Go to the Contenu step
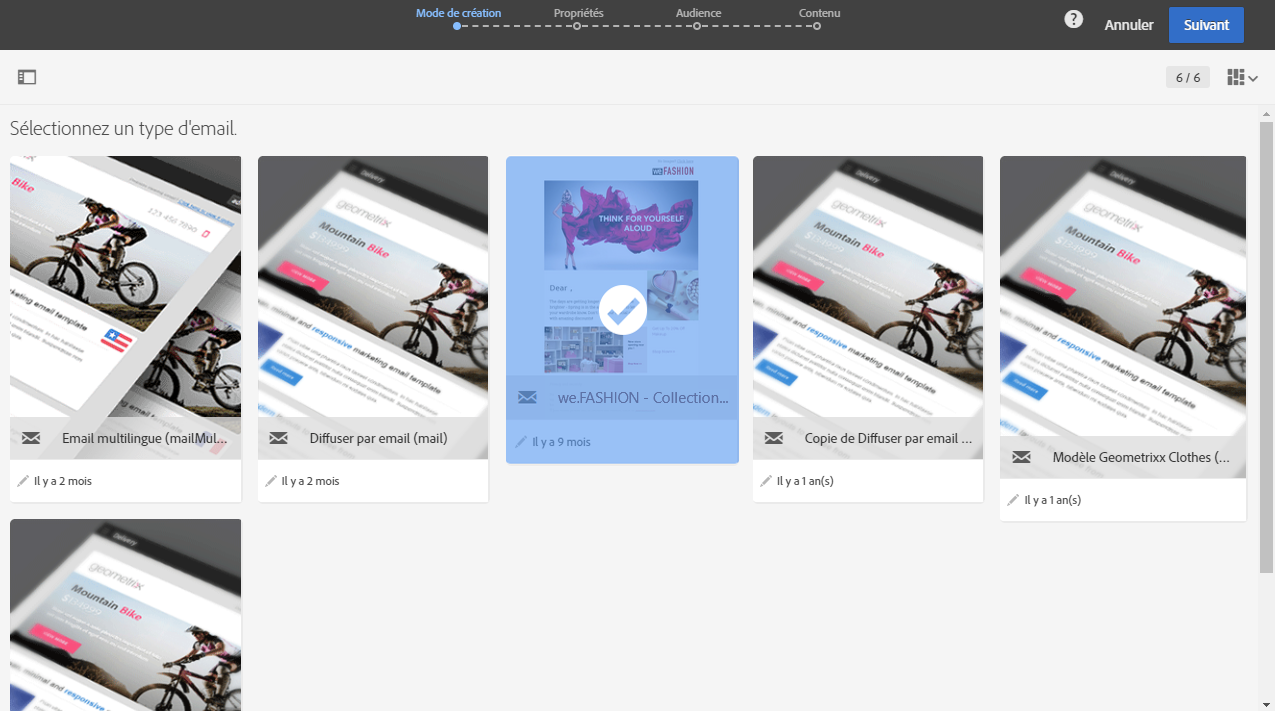 click(x=818, y=14)
